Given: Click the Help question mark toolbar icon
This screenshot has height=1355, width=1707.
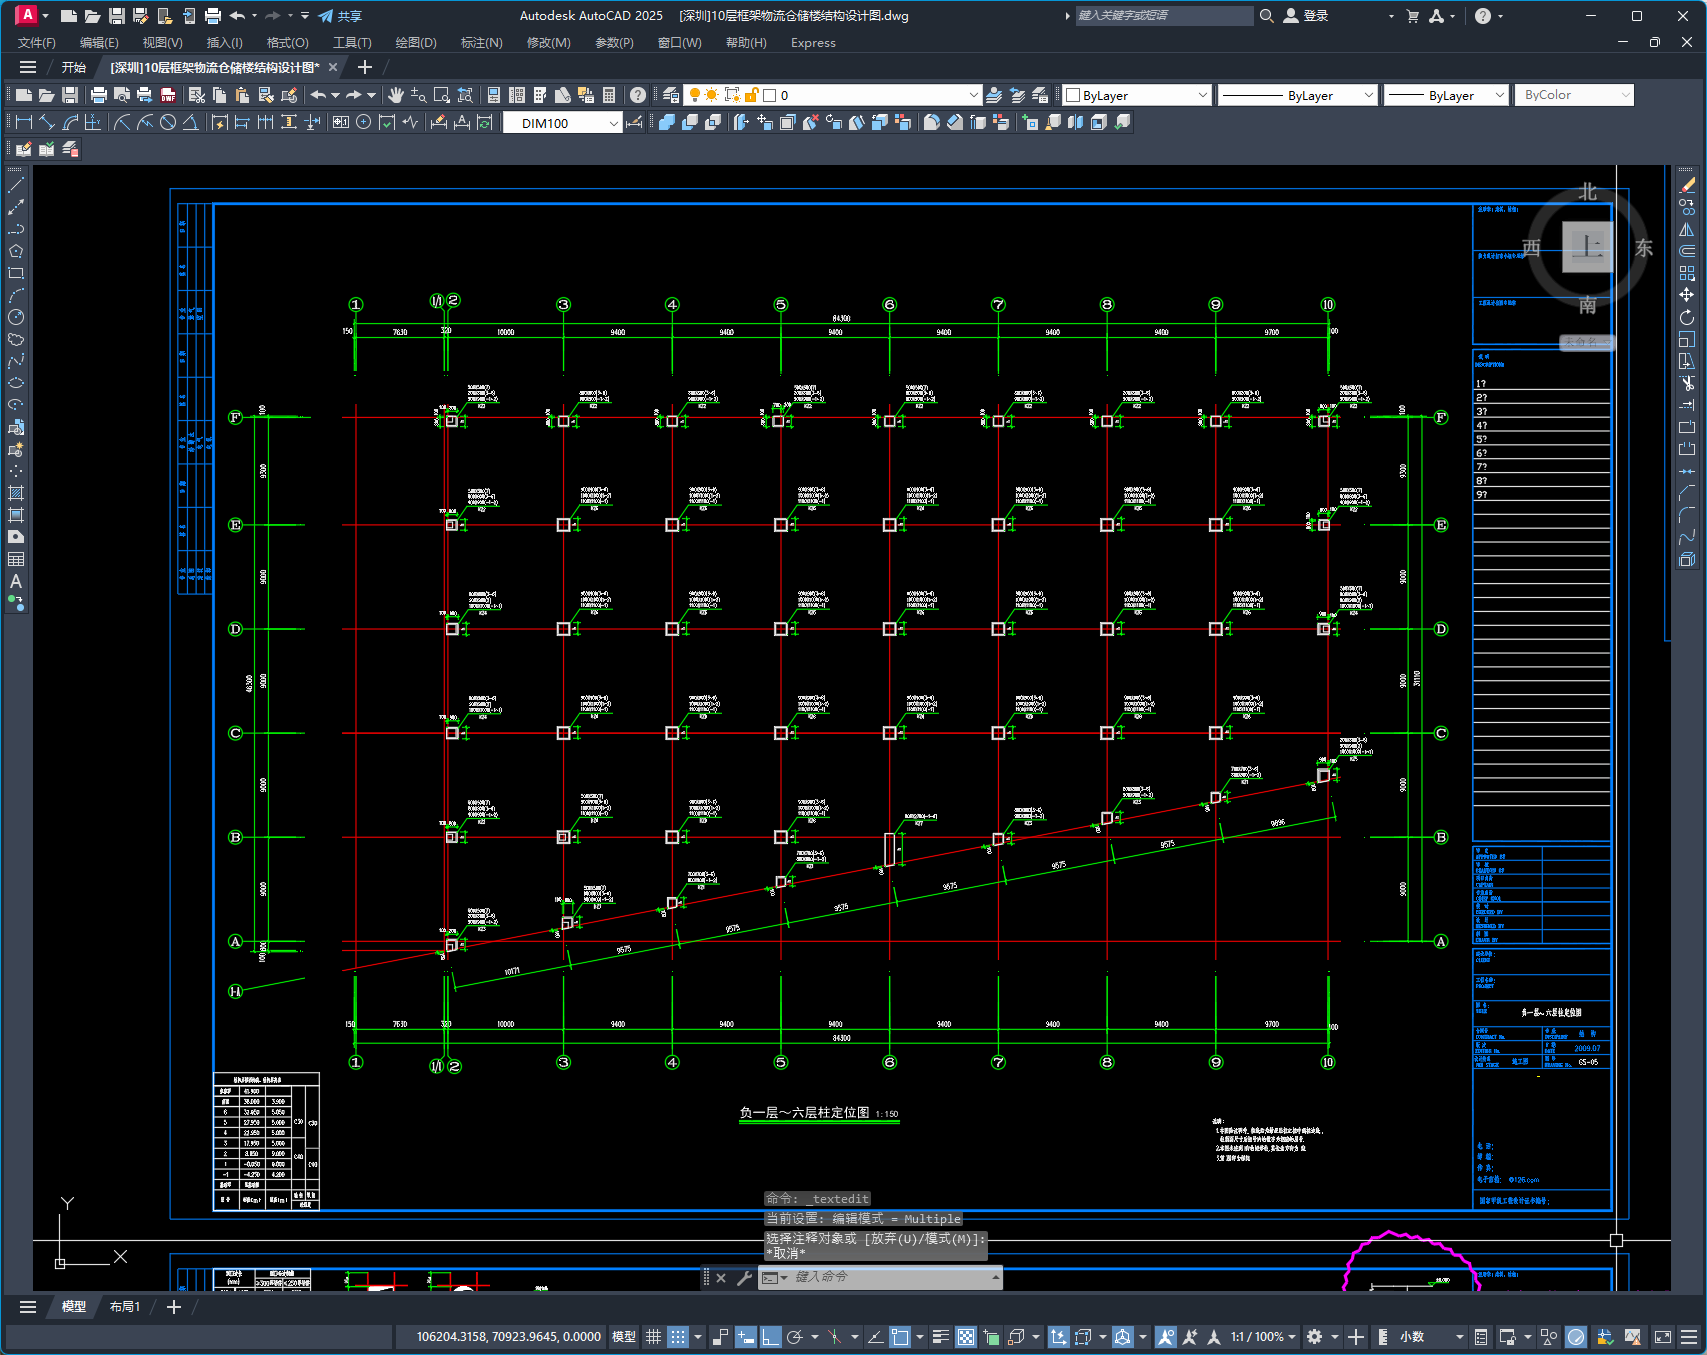Looking at the screenshot, I should pos(638,95).
